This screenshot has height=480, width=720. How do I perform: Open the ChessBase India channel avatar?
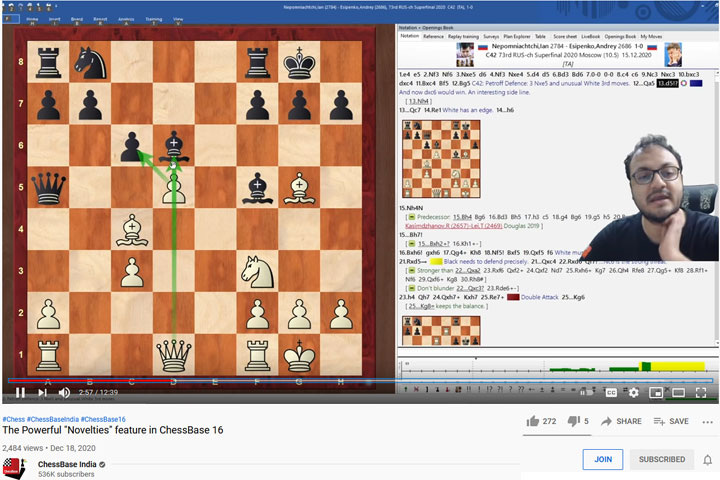[14, 469]
